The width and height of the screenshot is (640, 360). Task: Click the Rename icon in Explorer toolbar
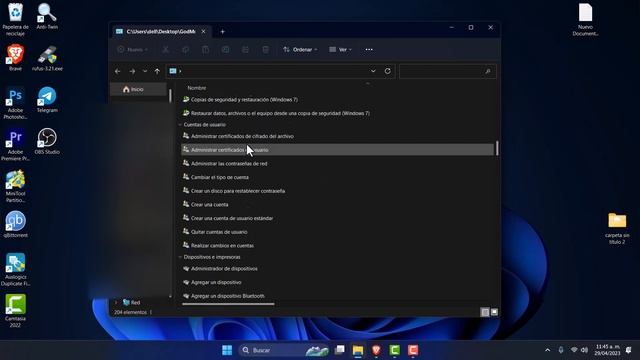(x=225, y=49)
